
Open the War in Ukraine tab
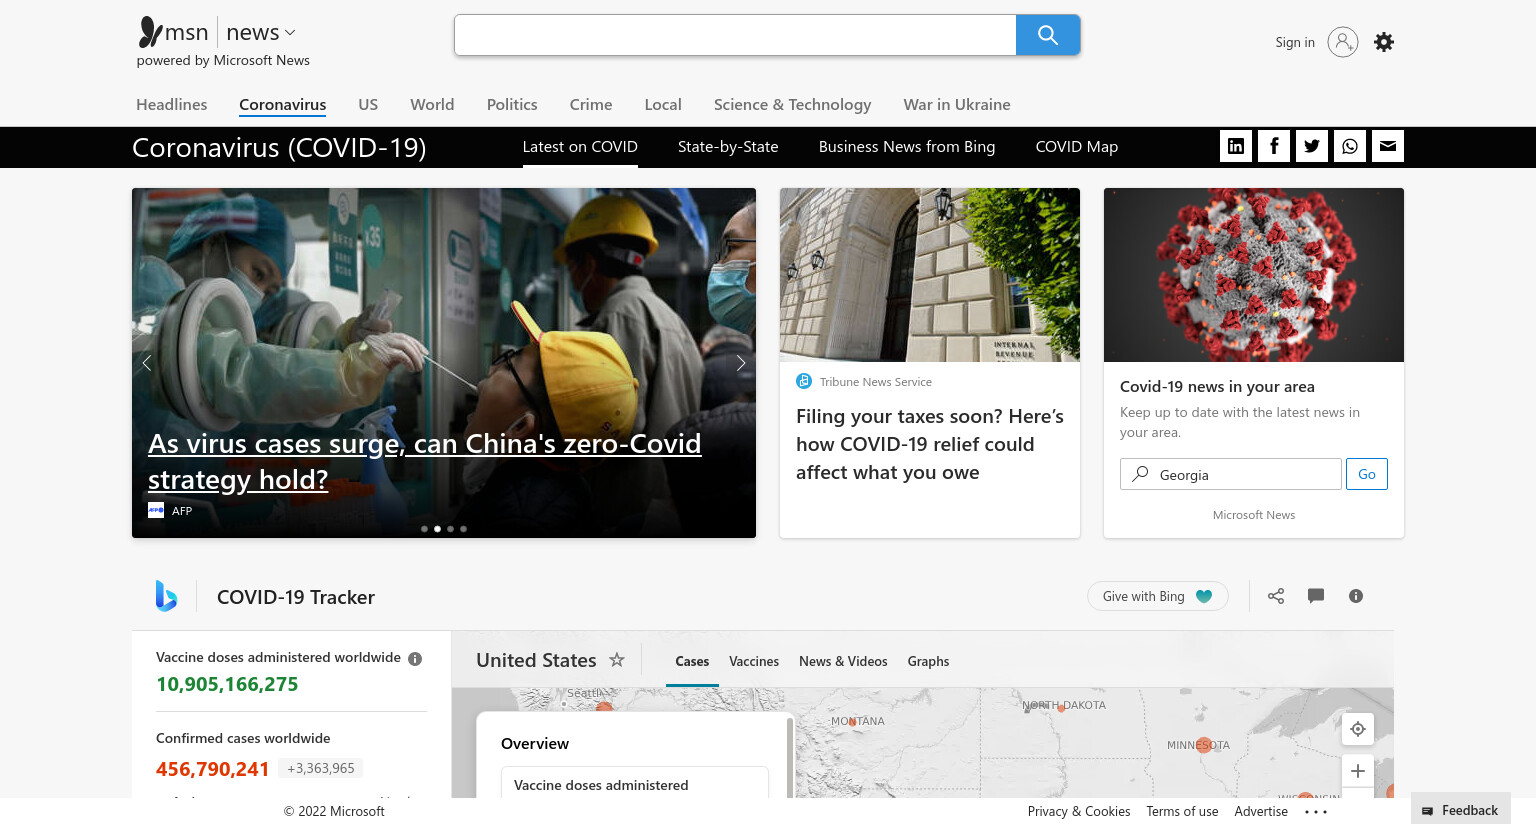pyautogui.click(x=957, y=104)
